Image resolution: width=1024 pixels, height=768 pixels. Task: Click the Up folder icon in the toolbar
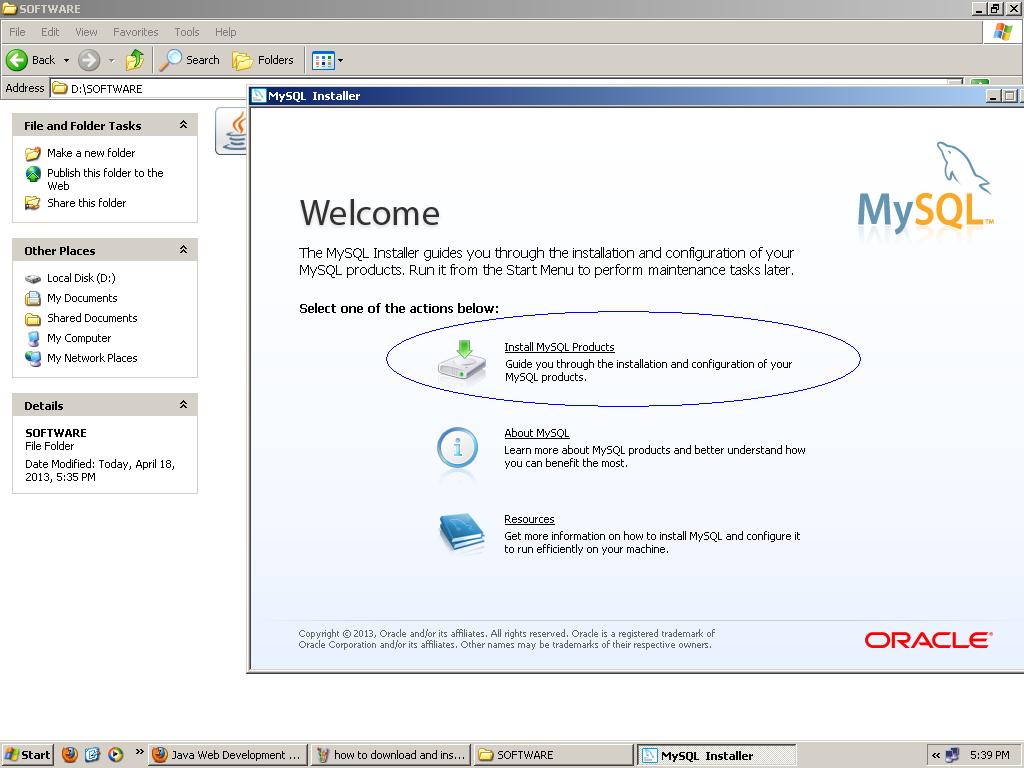click(135, 60)
